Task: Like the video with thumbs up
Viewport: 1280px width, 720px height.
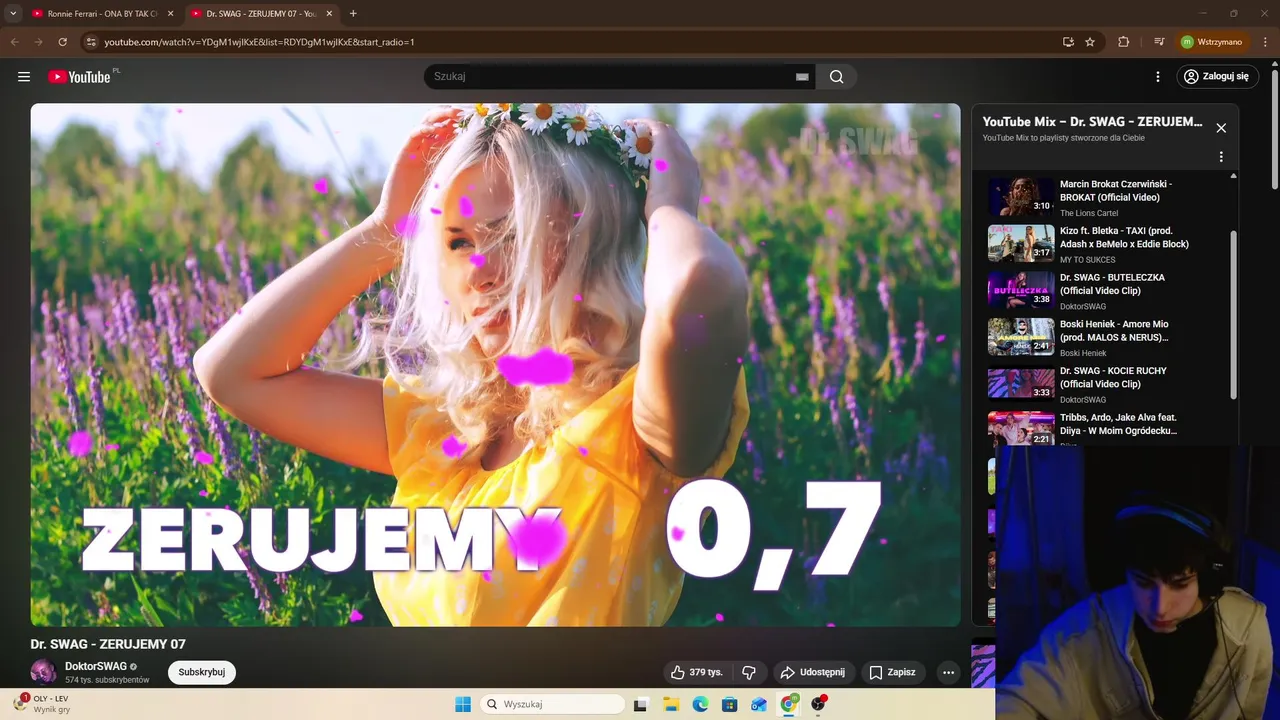Action: (696, 672)
